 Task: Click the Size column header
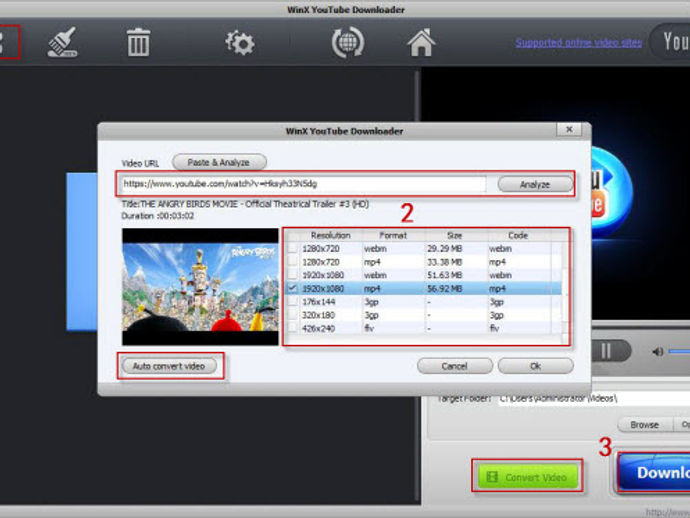click(455, 235)
